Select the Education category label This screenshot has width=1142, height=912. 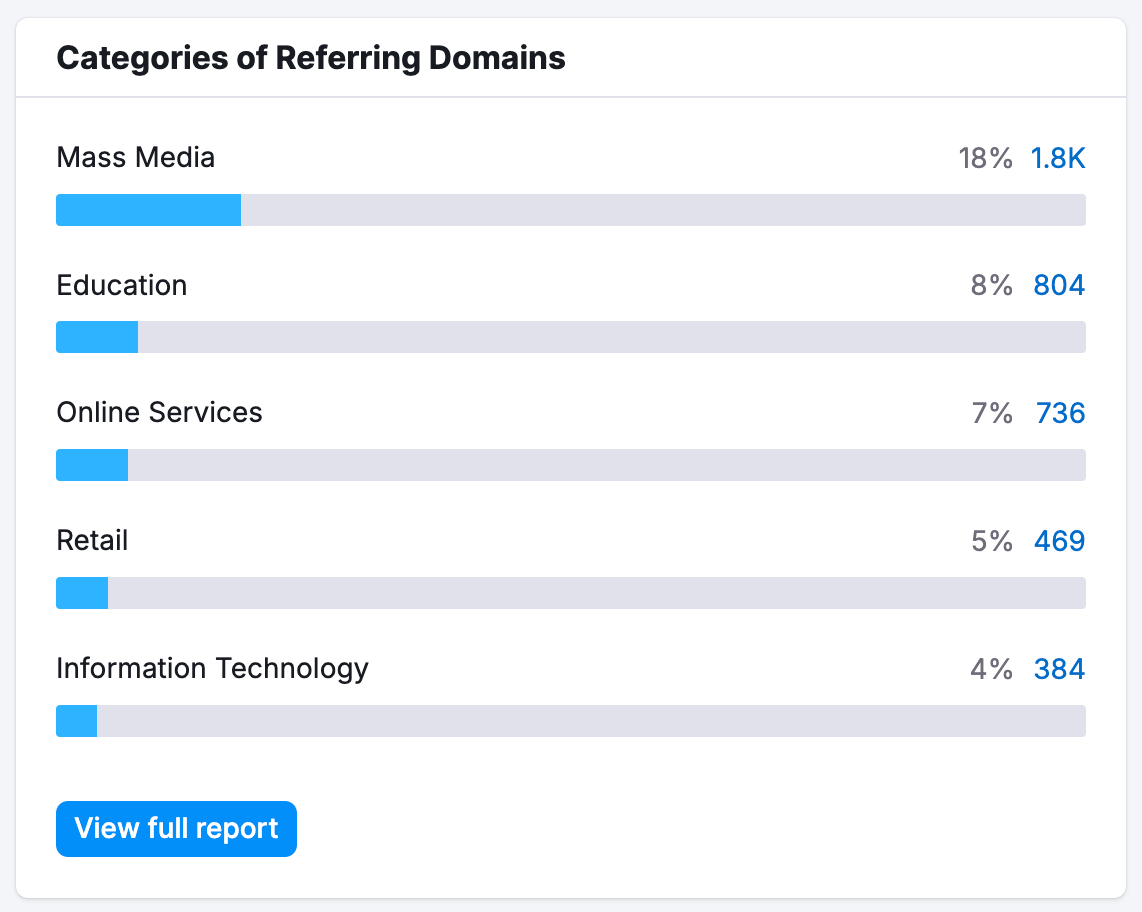(x=121, y=285)
